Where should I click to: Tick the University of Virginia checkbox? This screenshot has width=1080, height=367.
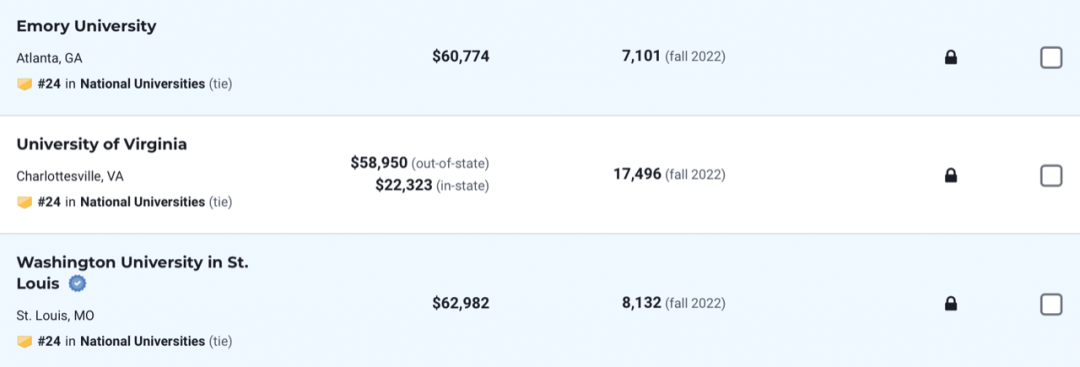coord(1051,176)
